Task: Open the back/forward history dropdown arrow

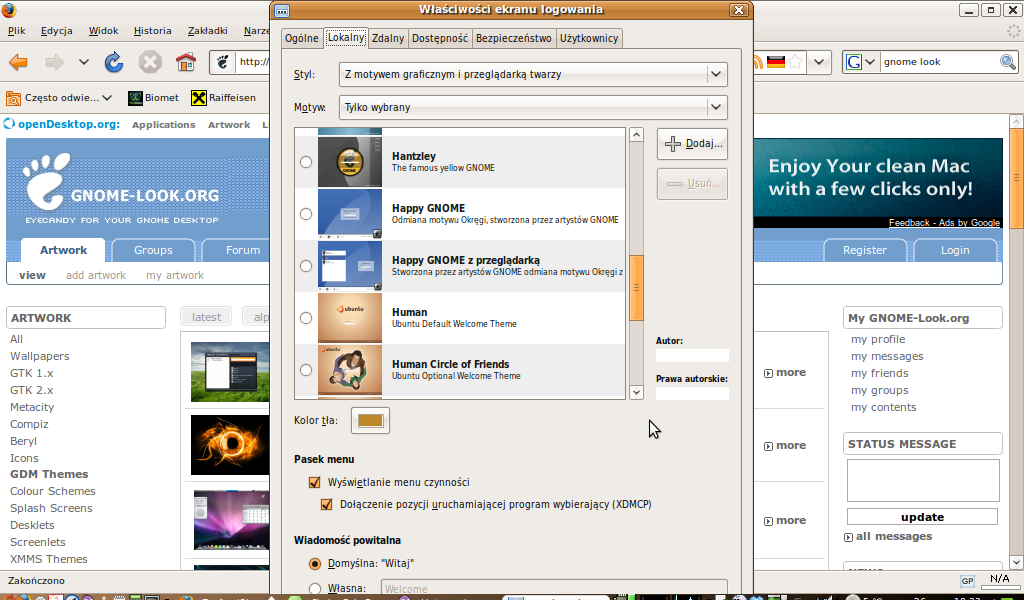Action: 84,62
